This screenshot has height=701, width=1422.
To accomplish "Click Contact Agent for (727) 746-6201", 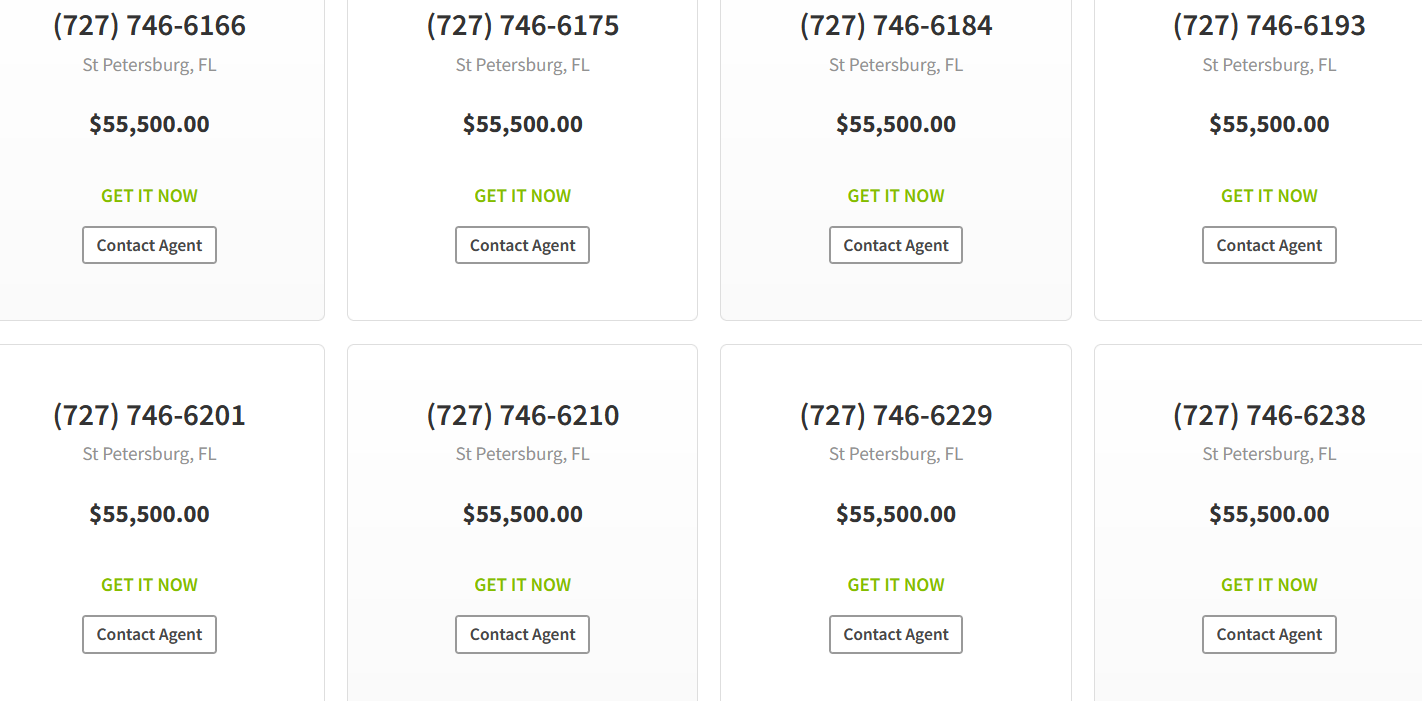I will 149,634.
